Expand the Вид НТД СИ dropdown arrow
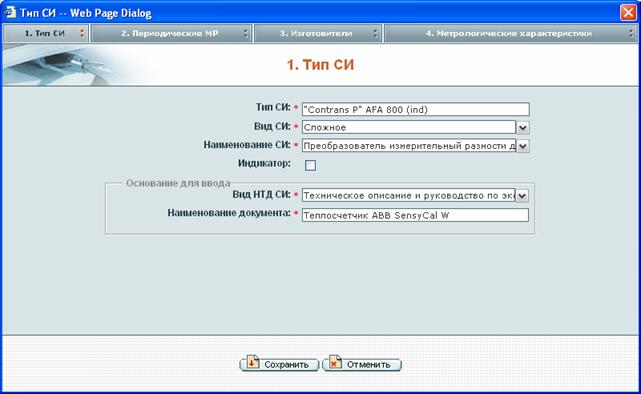The image size is (641, 394). click(x=522, y=196)
